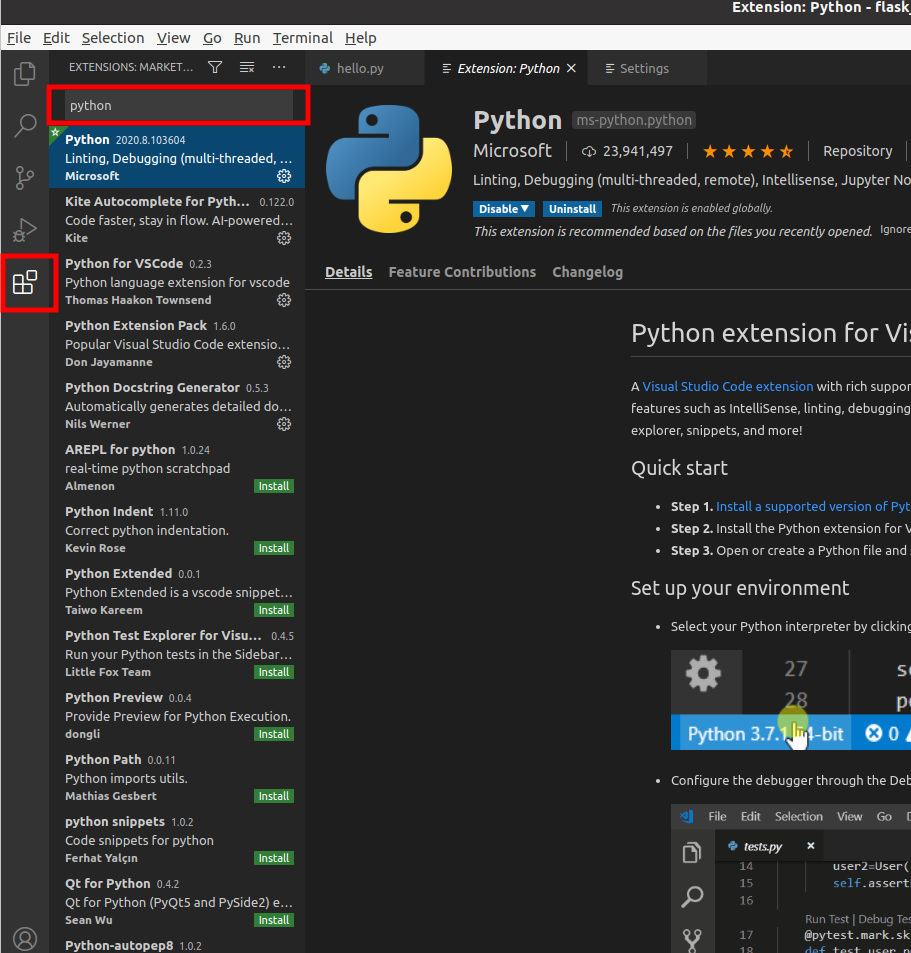This screenshot has height=953, width=911.
Task: Open the View menu
Action: [173, 38]
